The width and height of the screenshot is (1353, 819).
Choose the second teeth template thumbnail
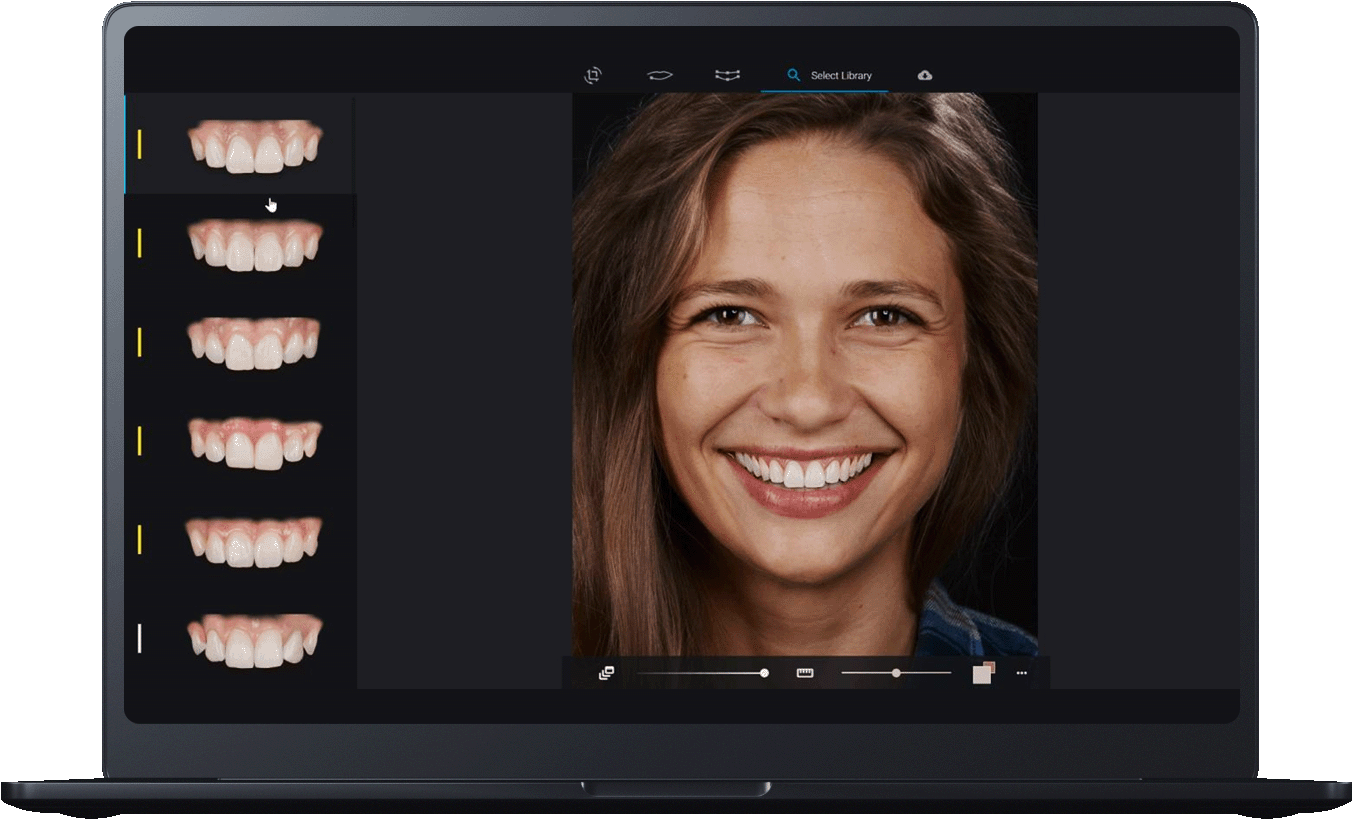click(x=254, y=245)
